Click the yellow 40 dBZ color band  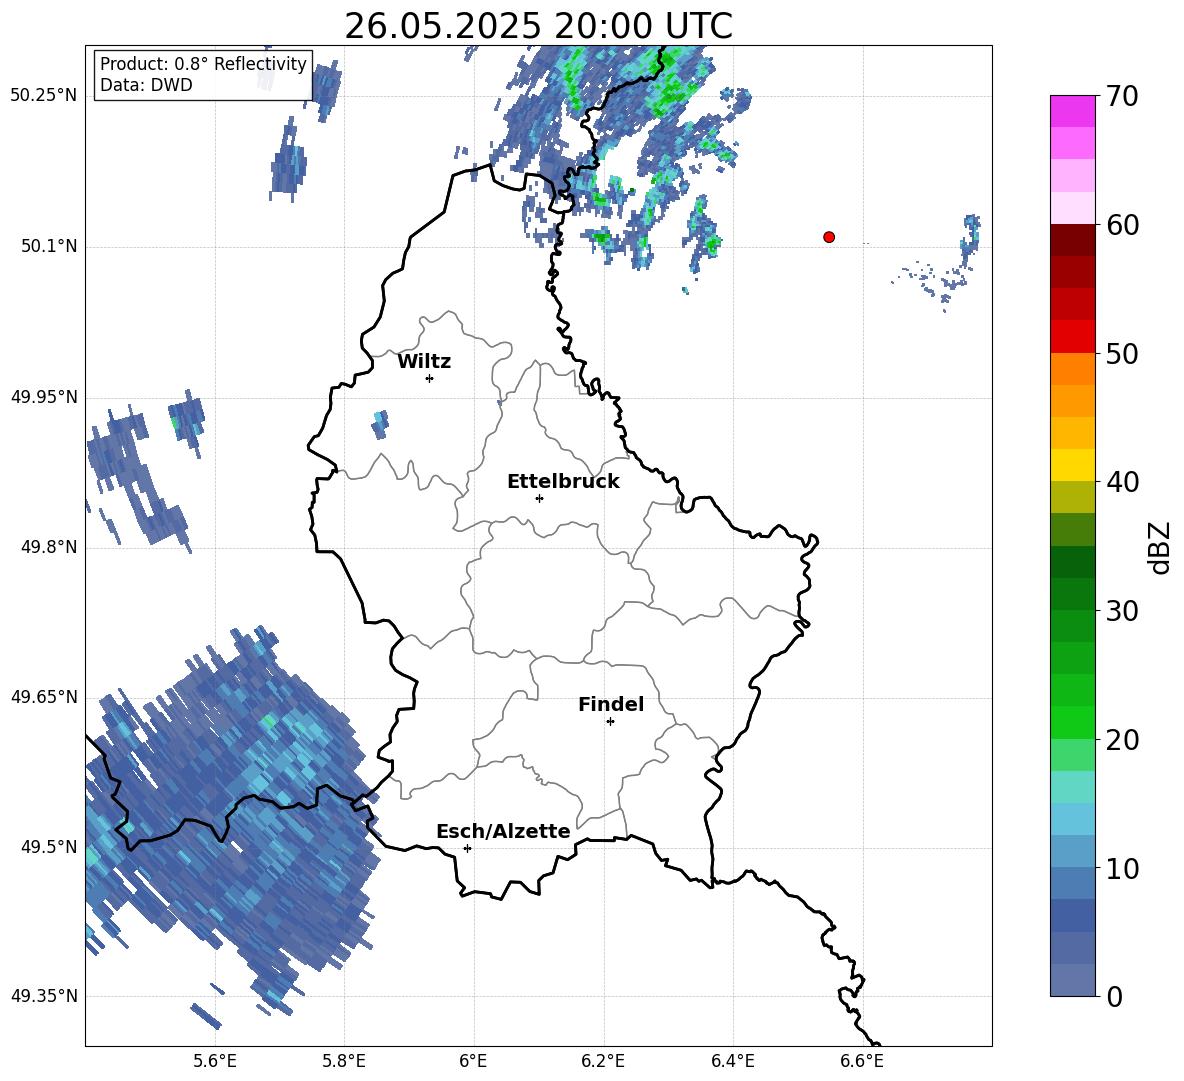pyautogui.click(x=1072, y=464)
